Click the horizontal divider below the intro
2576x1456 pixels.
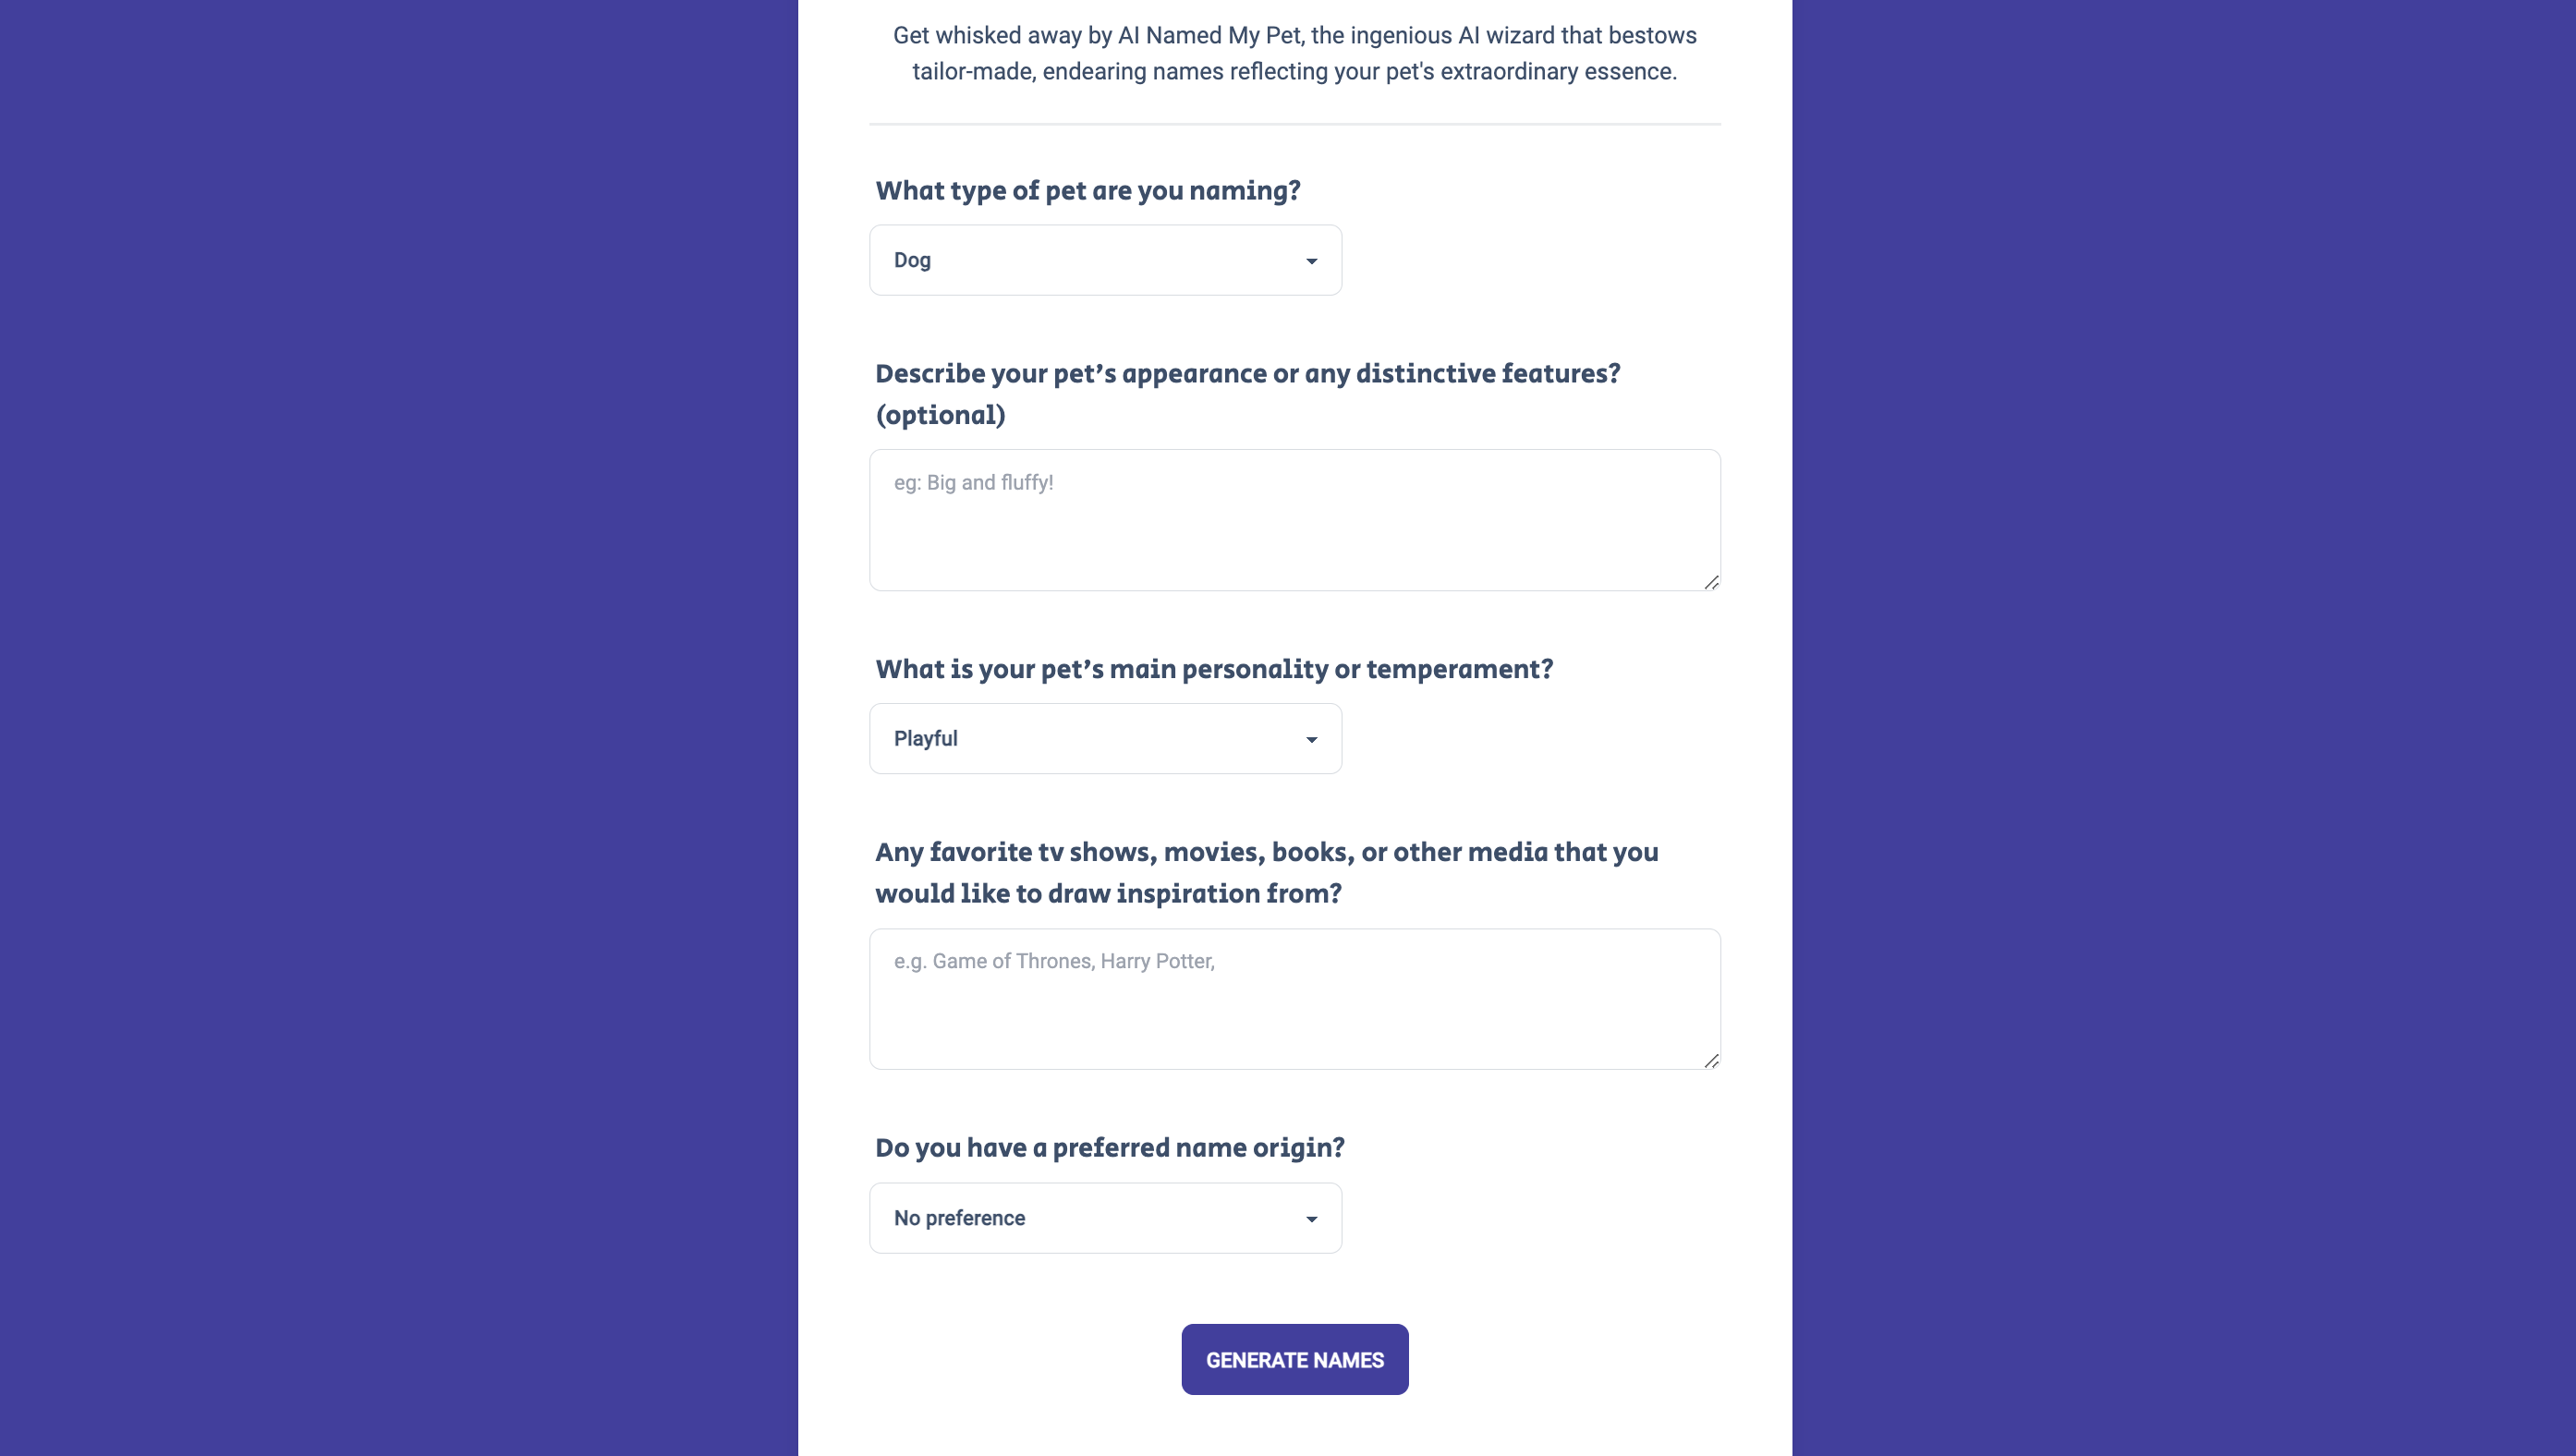coord(1294,124)
